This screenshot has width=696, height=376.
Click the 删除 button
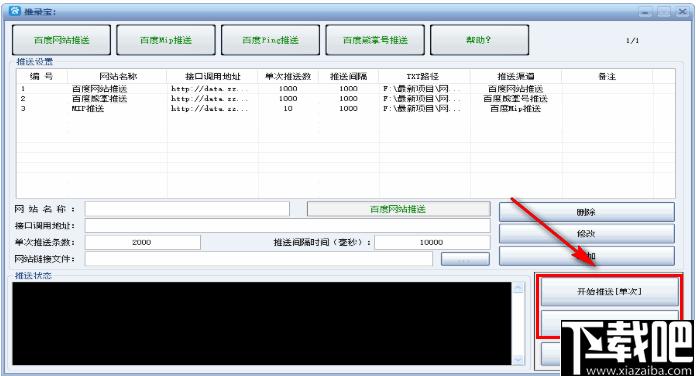coord(586,212)
